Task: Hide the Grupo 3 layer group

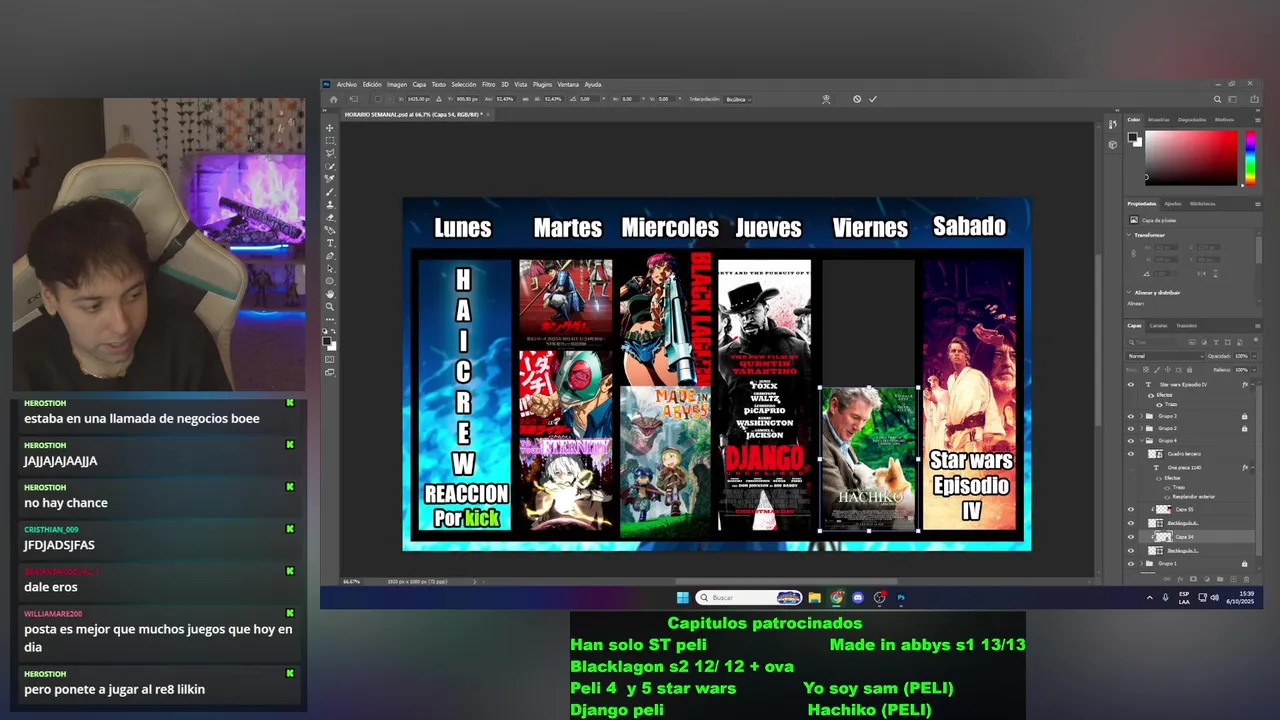Action: point(1131,416)
